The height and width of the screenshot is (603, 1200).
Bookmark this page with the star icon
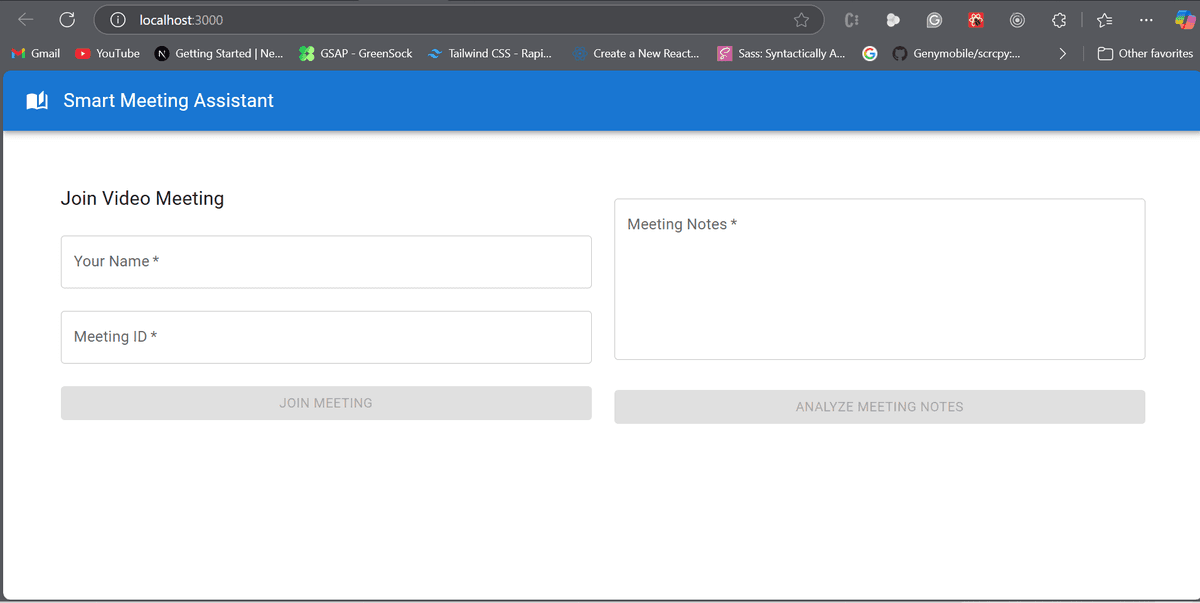tap(801, 20)
